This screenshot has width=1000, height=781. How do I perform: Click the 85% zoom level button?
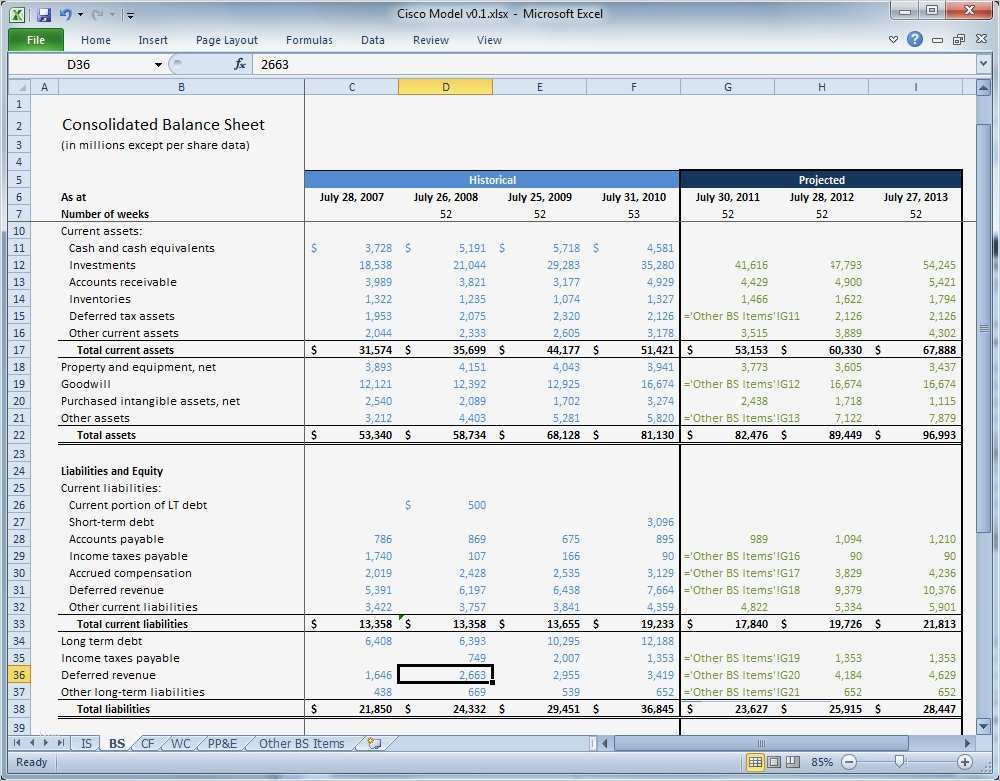[x=821, y=762]
